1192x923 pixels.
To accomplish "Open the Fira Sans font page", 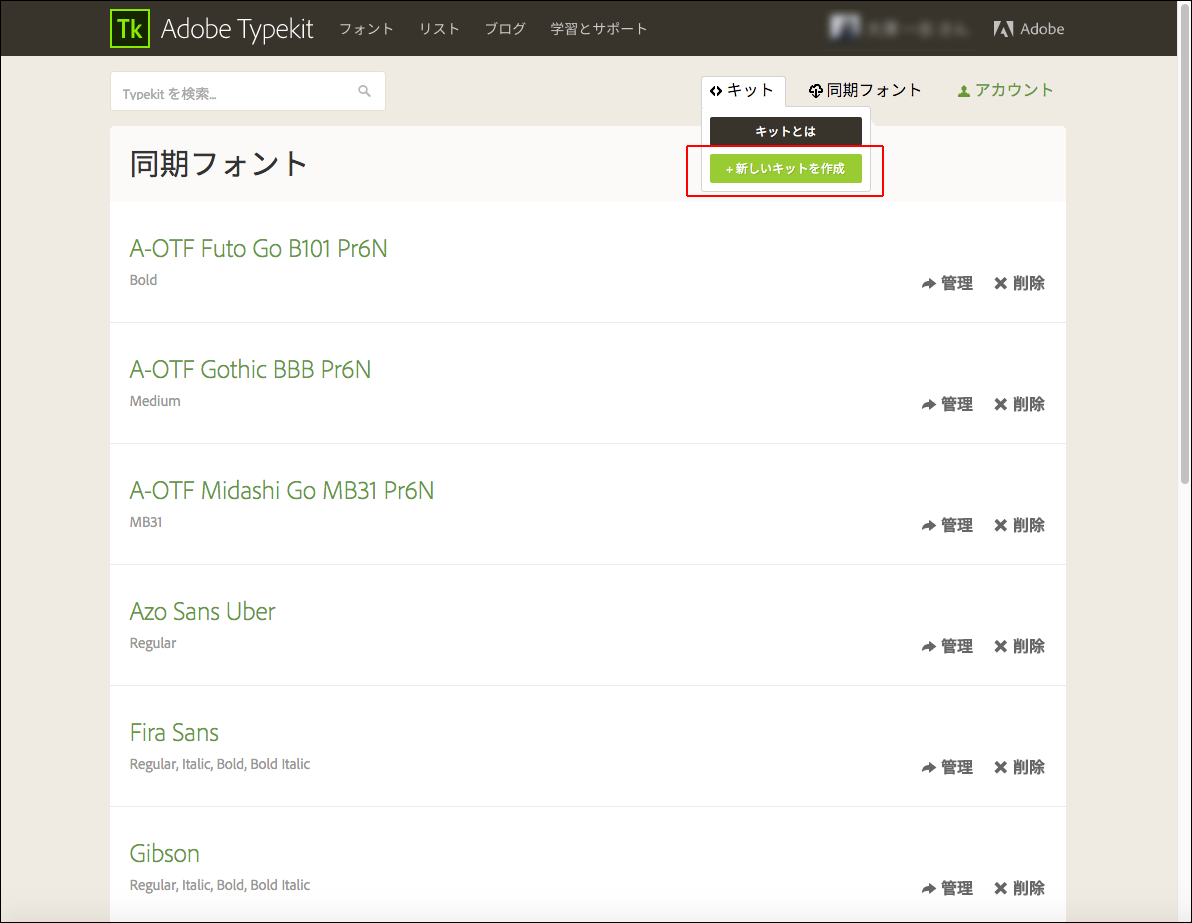I will pyautogui.click(x=174, y=732).
